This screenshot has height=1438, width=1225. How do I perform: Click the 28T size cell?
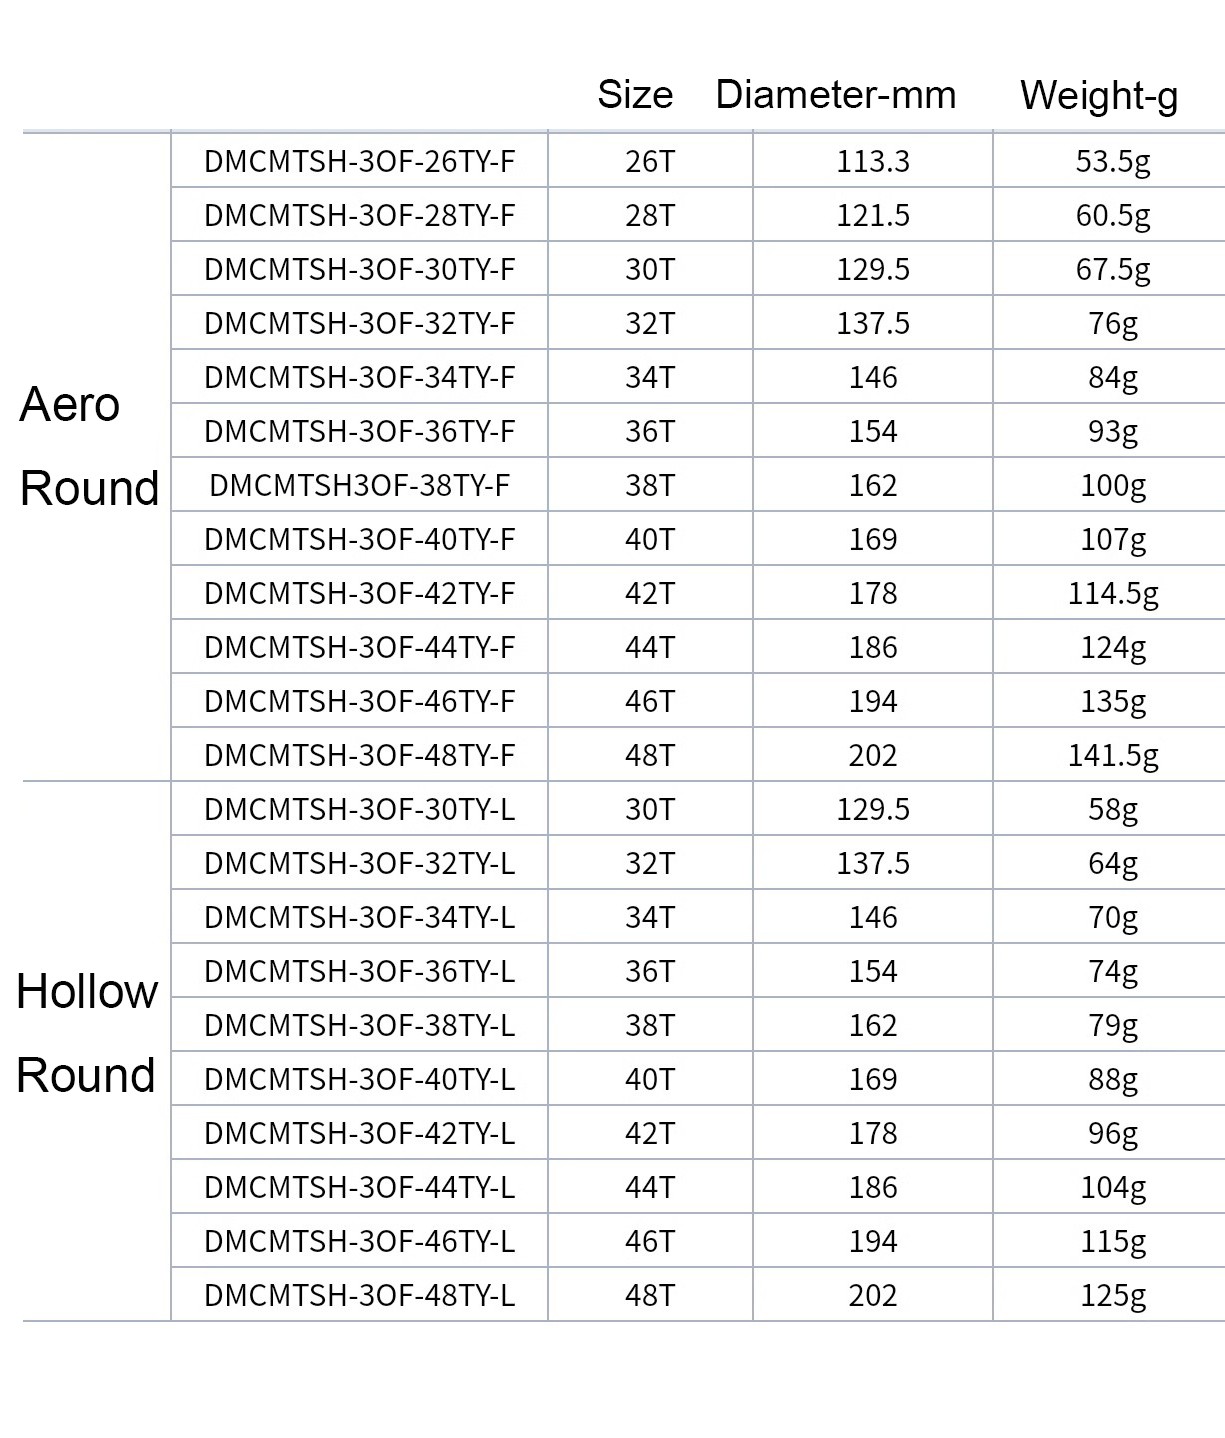tap(650, 215)
